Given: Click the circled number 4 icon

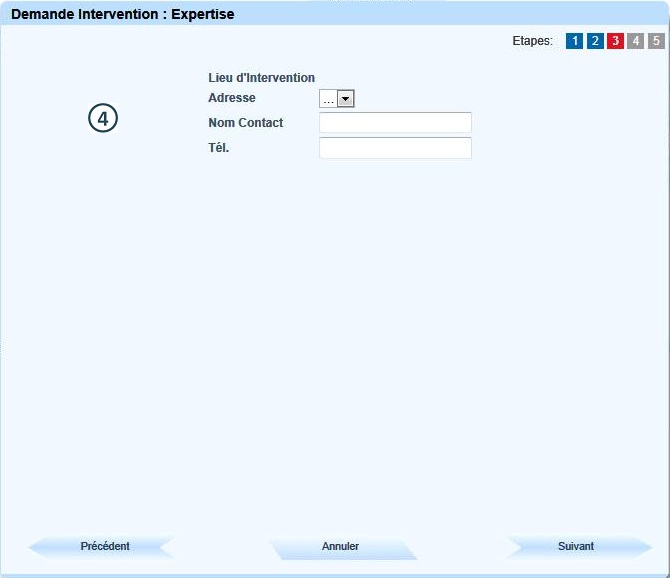Looking at the screenshot, I should 103,118.
